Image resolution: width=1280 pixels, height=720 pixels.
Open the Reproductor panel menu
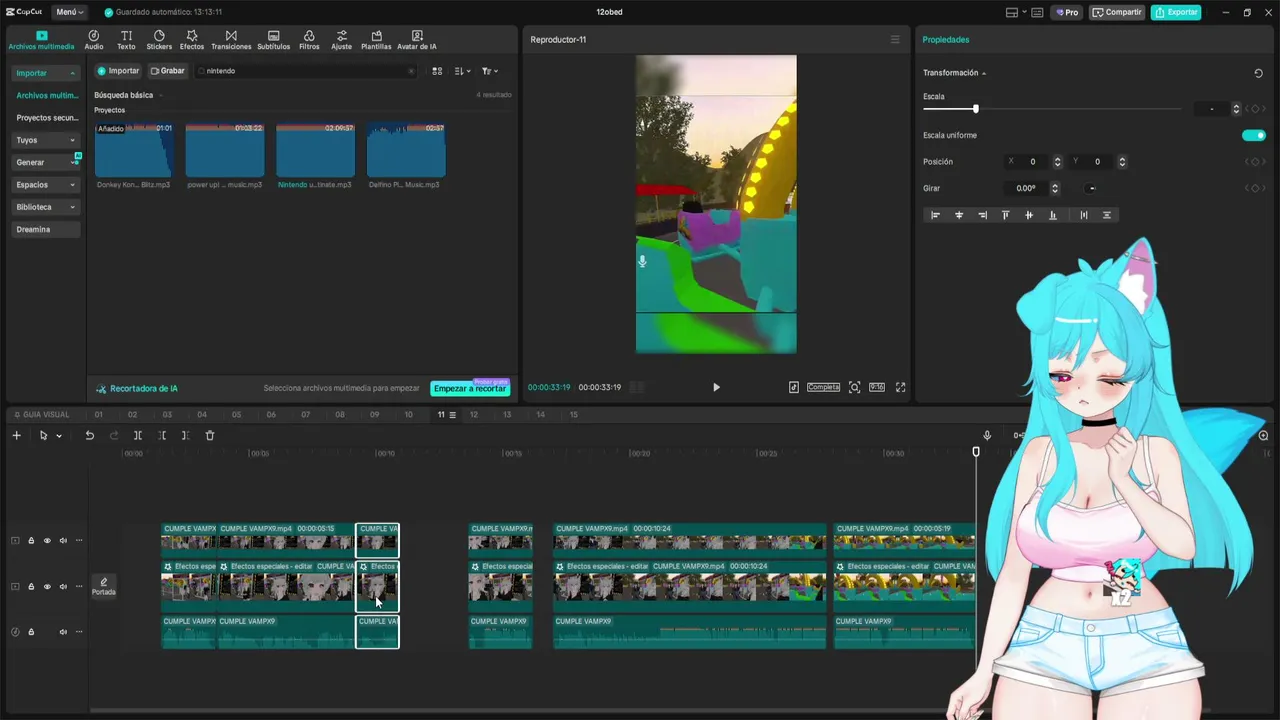click(895, 40)
